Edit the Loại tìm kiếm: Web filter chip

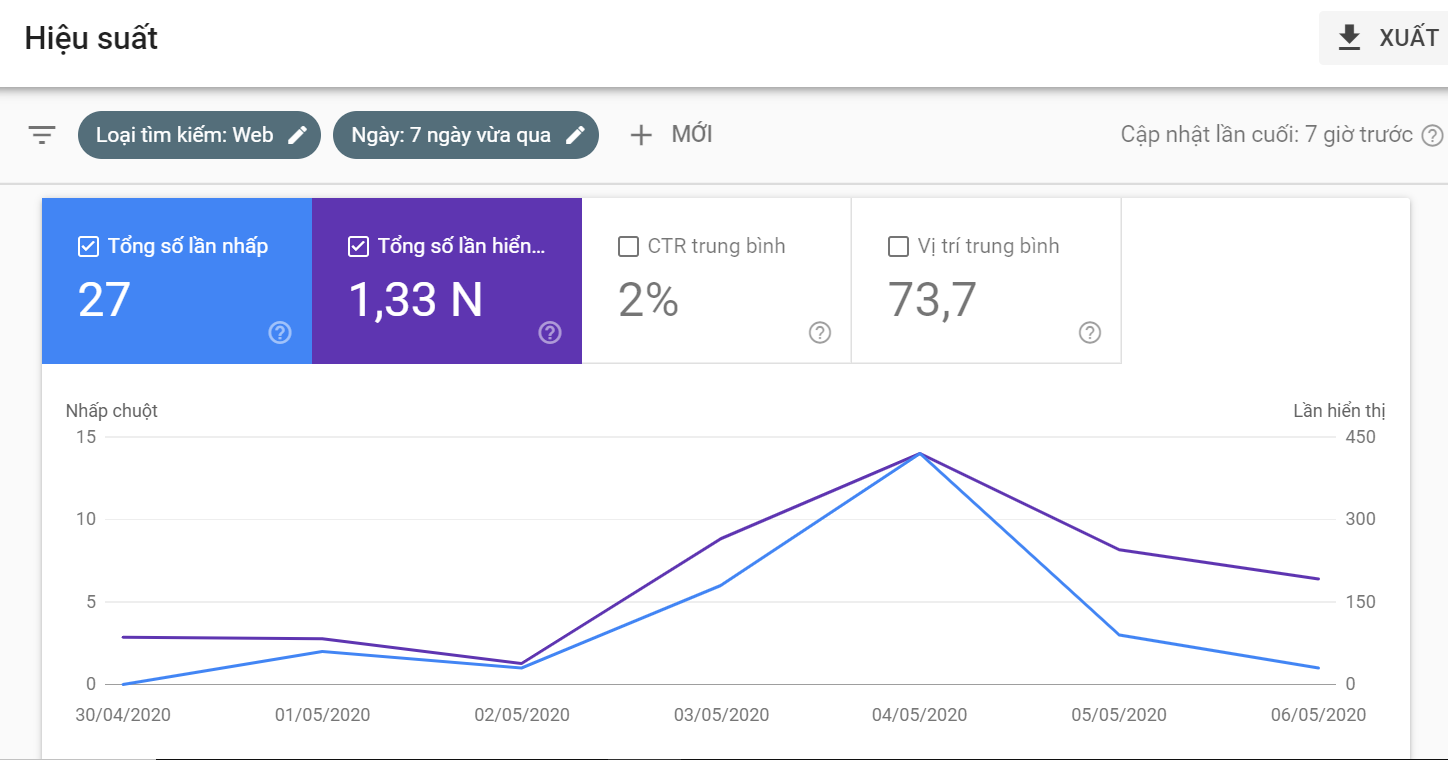coord(199,135)
